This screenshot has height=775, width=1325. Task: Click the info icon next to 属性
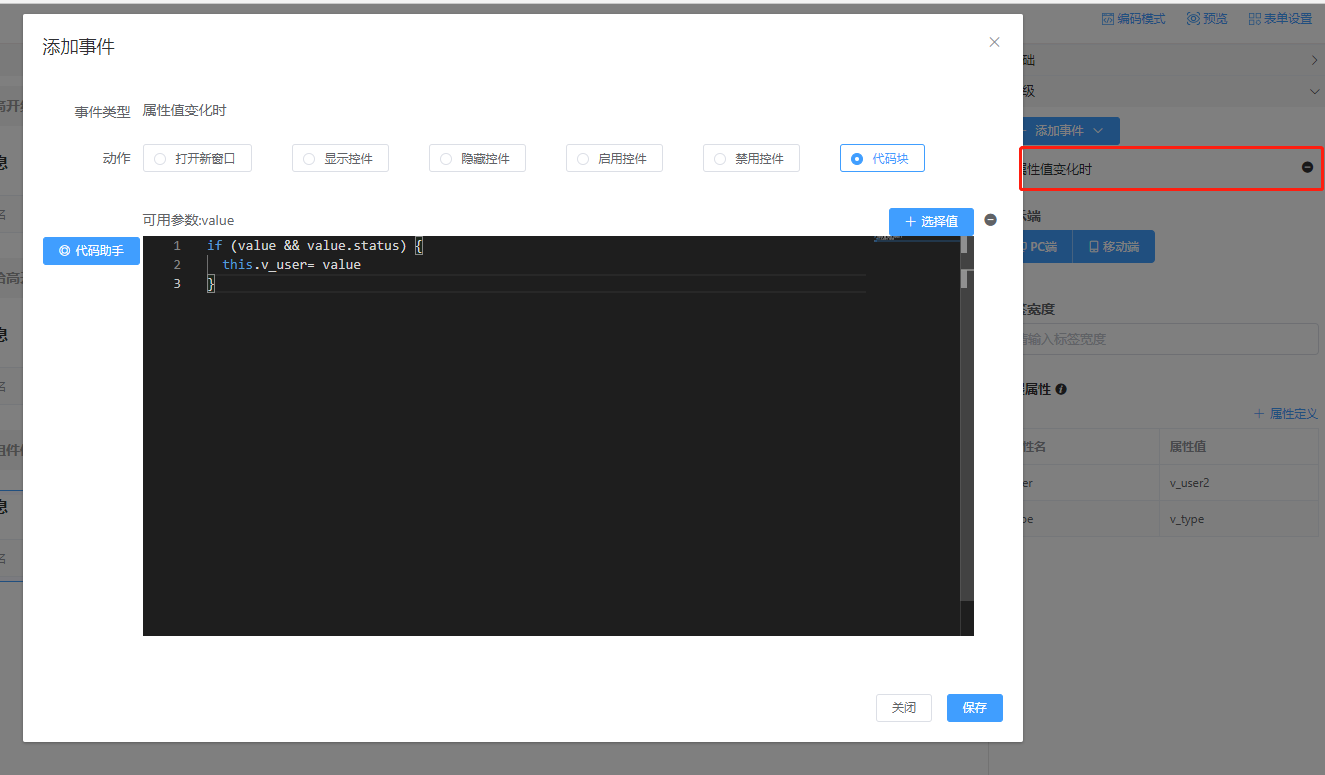[x=1061, y=389]
